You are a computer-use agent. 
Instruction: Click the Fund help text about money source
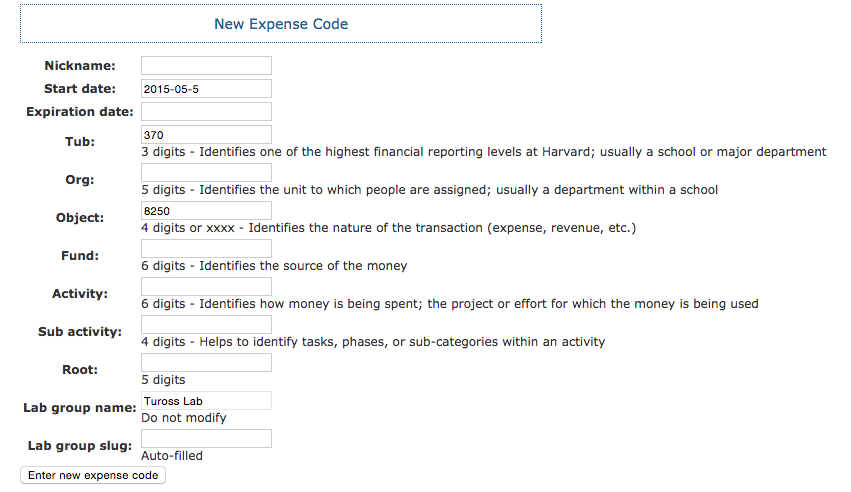pos(274,266)
